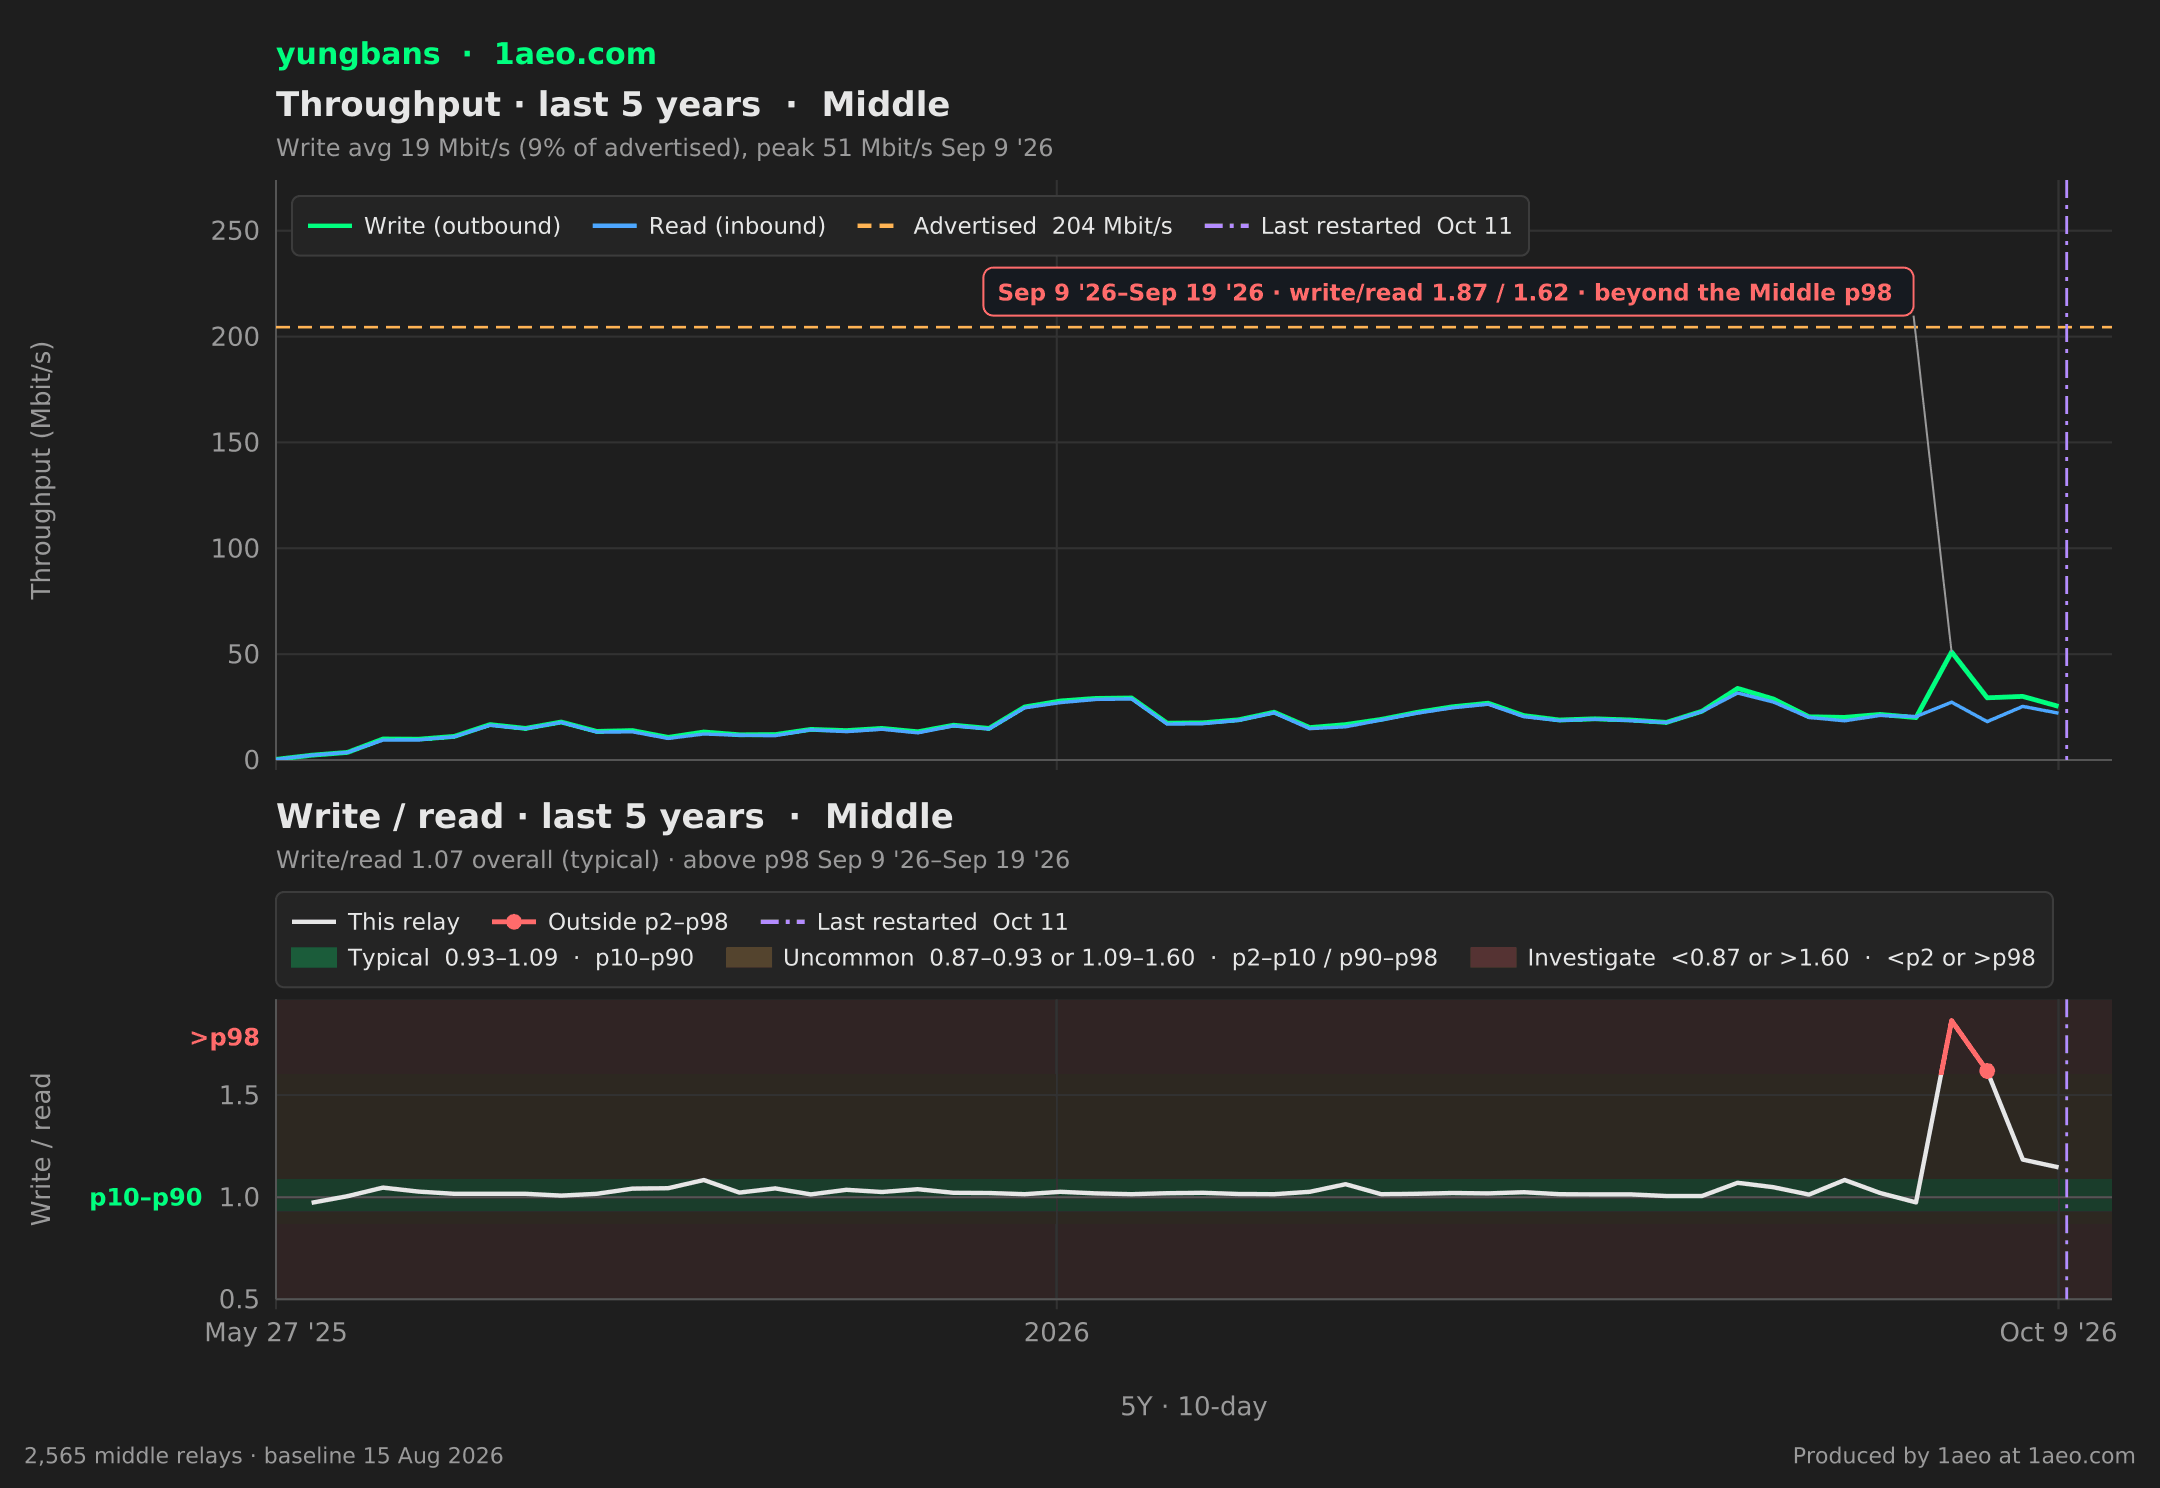This screenshot has height=1488, width=2160.
Task: Click the Write / read · last 5 years title
Action: point(614,817)
